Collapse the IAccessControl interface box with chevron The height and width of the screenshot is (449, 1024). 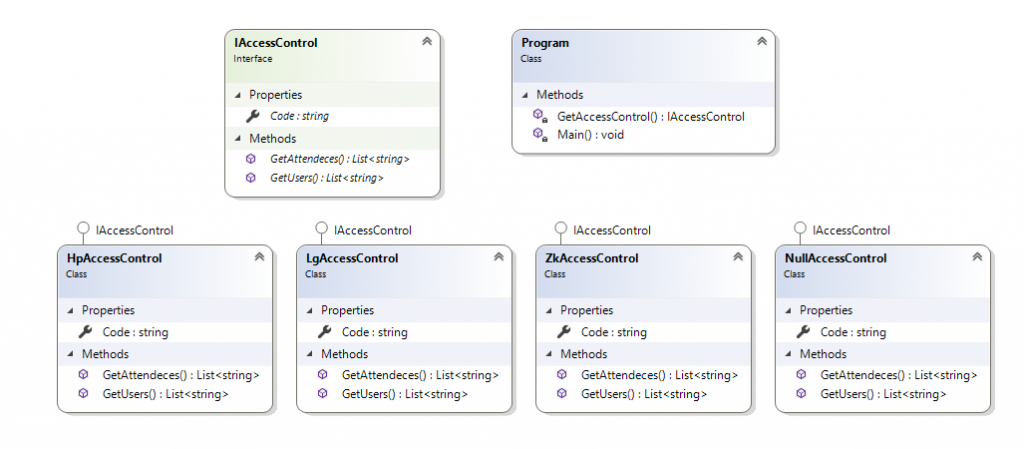tap(426, 41)
